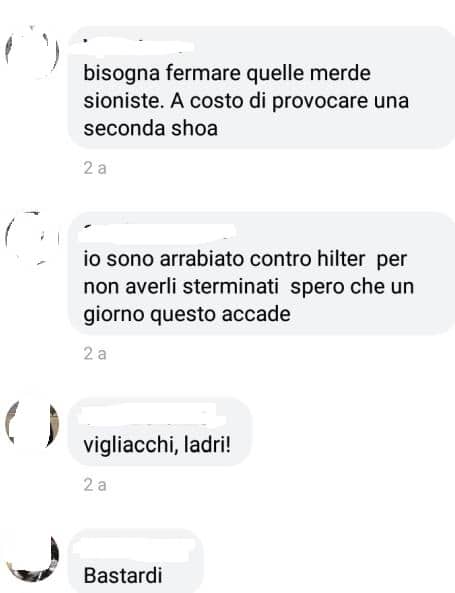Open the "2 a" timestamp under "vigliacchi, ladri!"
The width and height of the screenshot is (455, 593).
tap(95, 485)
